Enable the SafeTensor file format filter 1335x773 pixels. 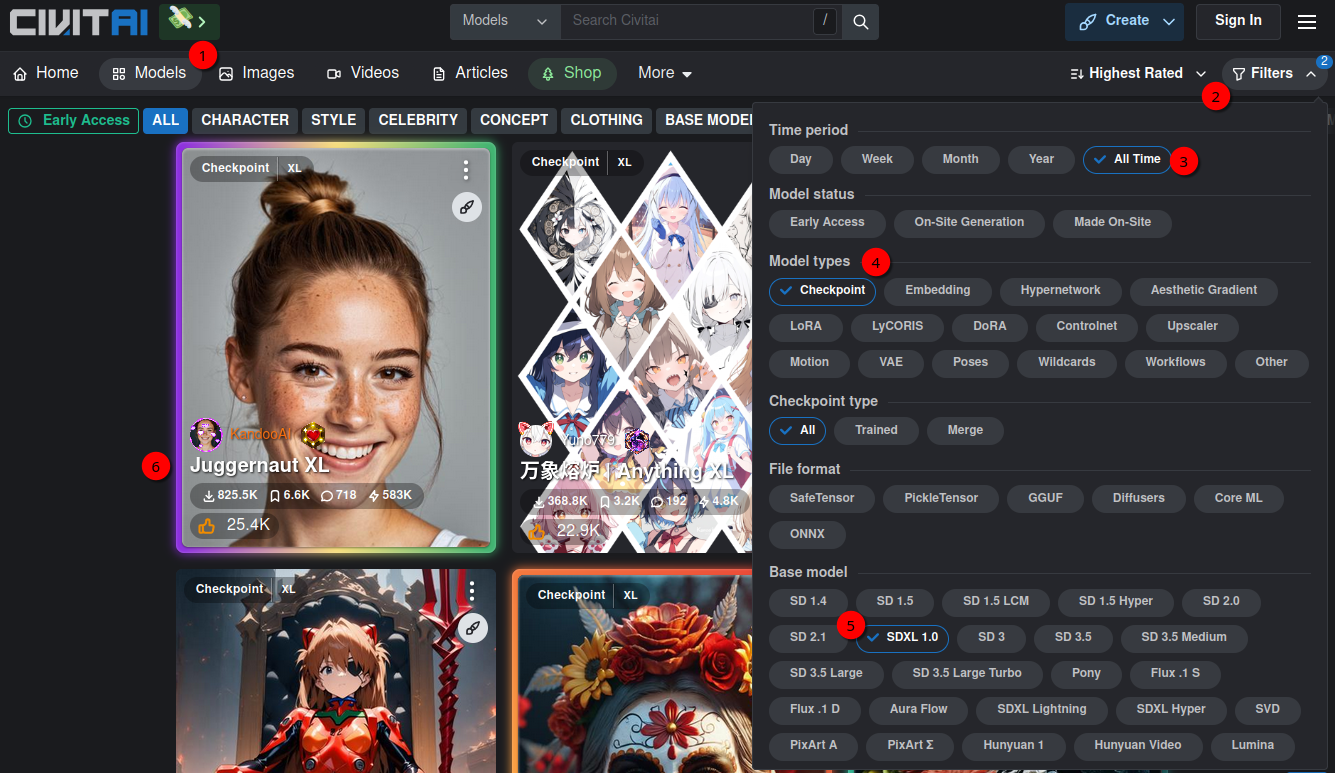(821, 498)
